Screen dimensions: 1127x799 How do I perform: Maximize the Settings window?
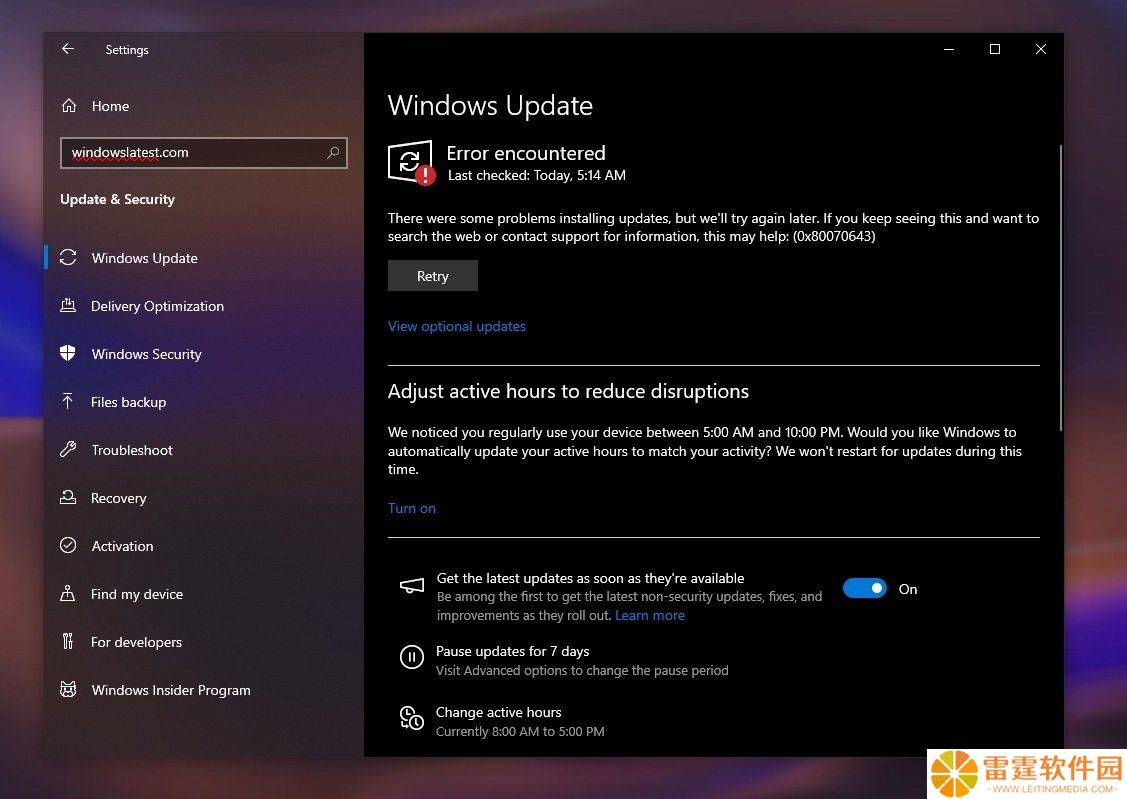point(995,49)
